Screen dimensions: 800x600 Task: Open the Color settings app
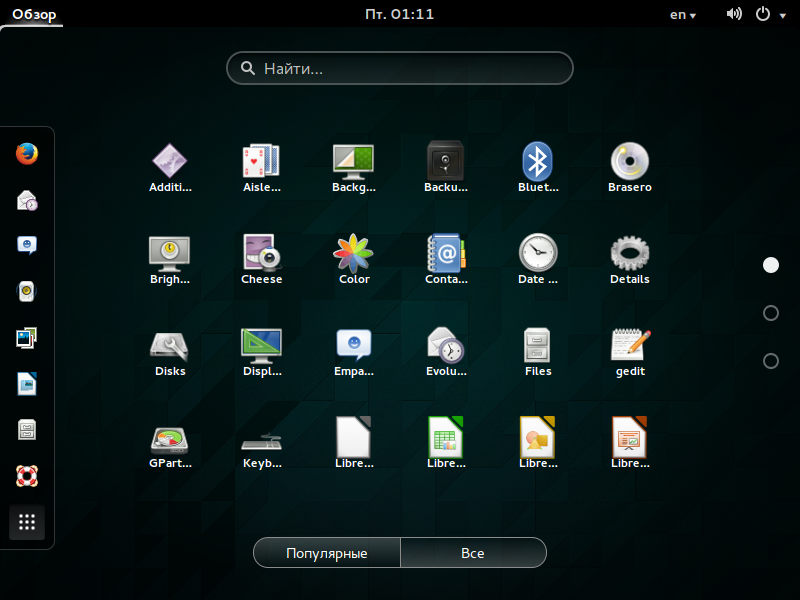pos(354,260)
